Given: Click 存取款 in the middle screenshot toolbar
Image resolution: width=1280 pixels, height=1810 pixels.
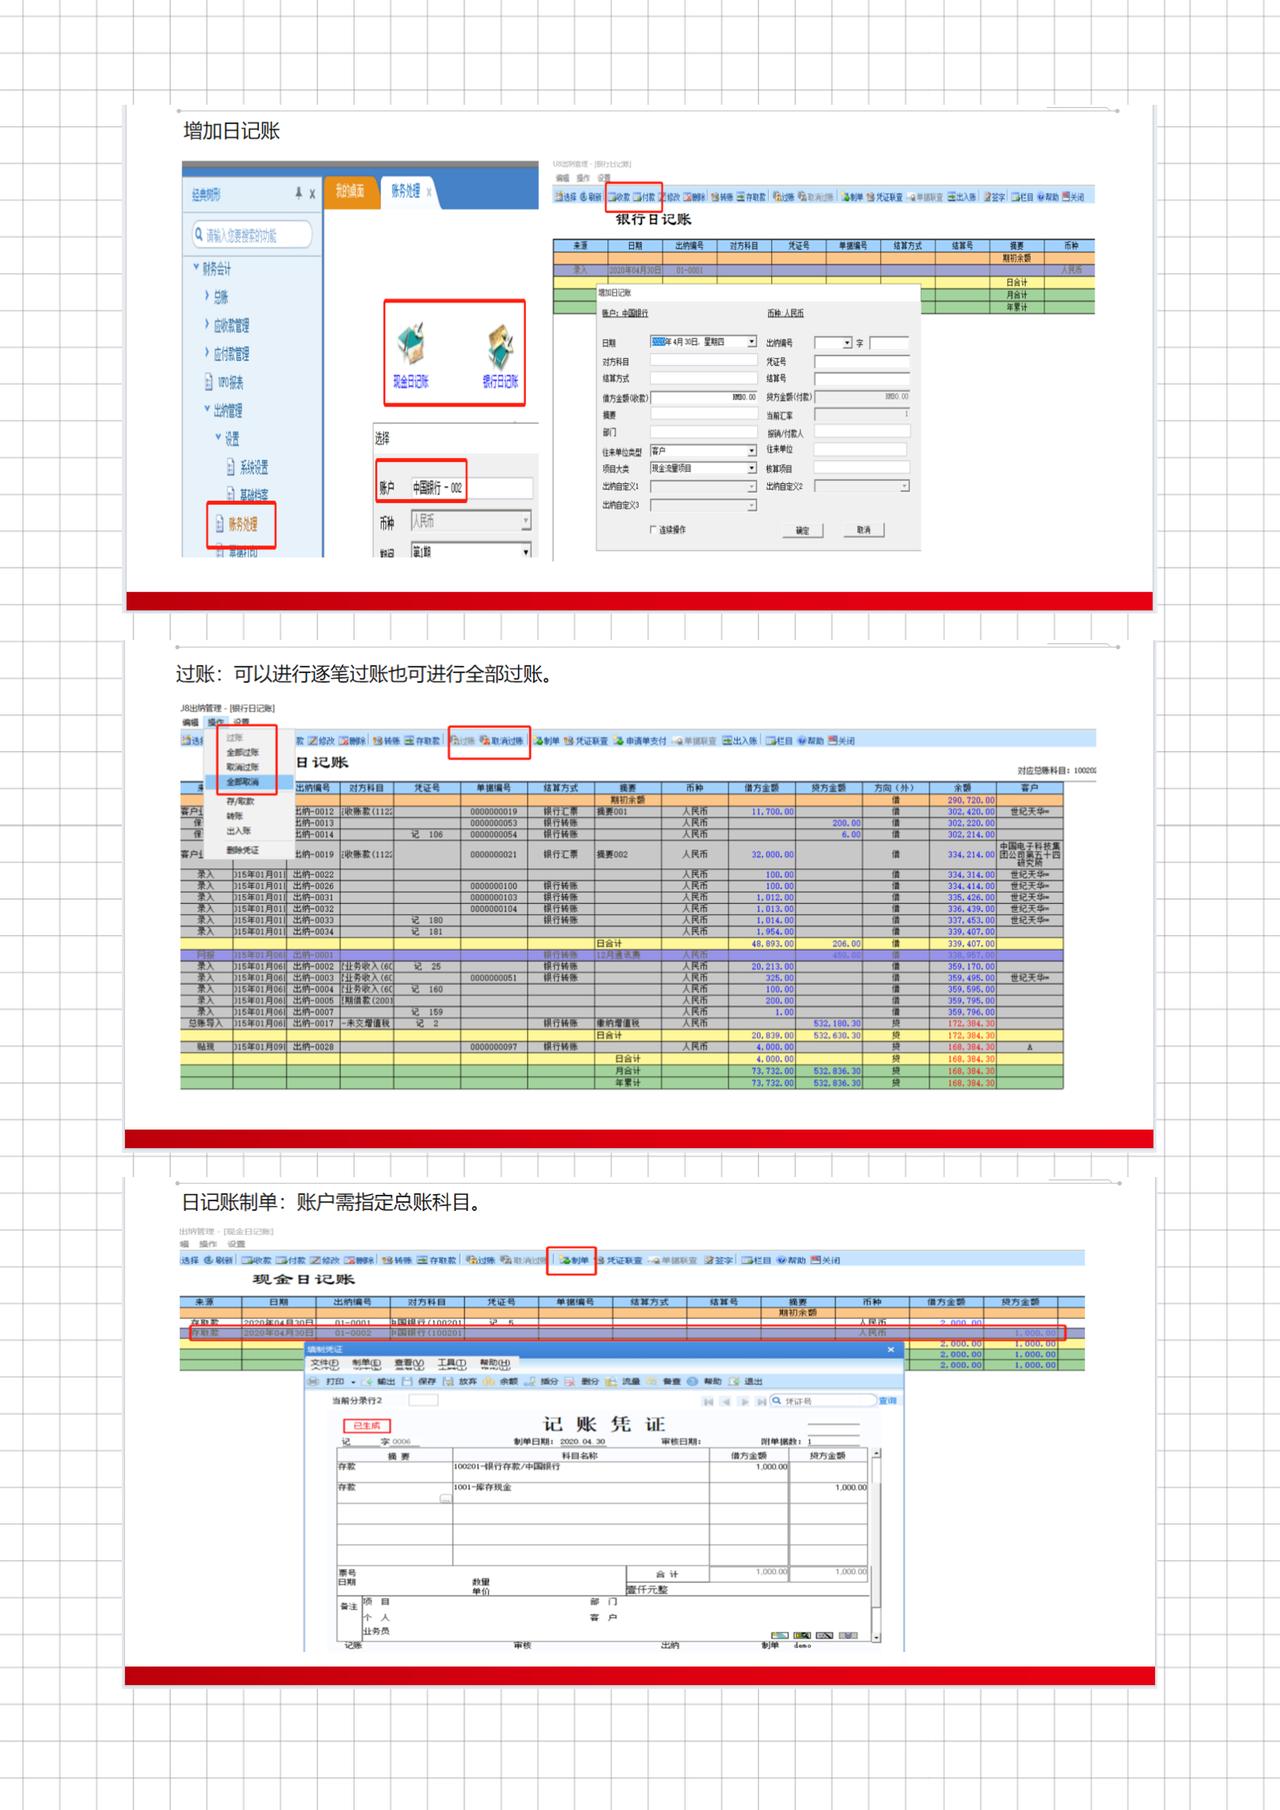Looking at the screenshot, I should click(x=423, y=741).
